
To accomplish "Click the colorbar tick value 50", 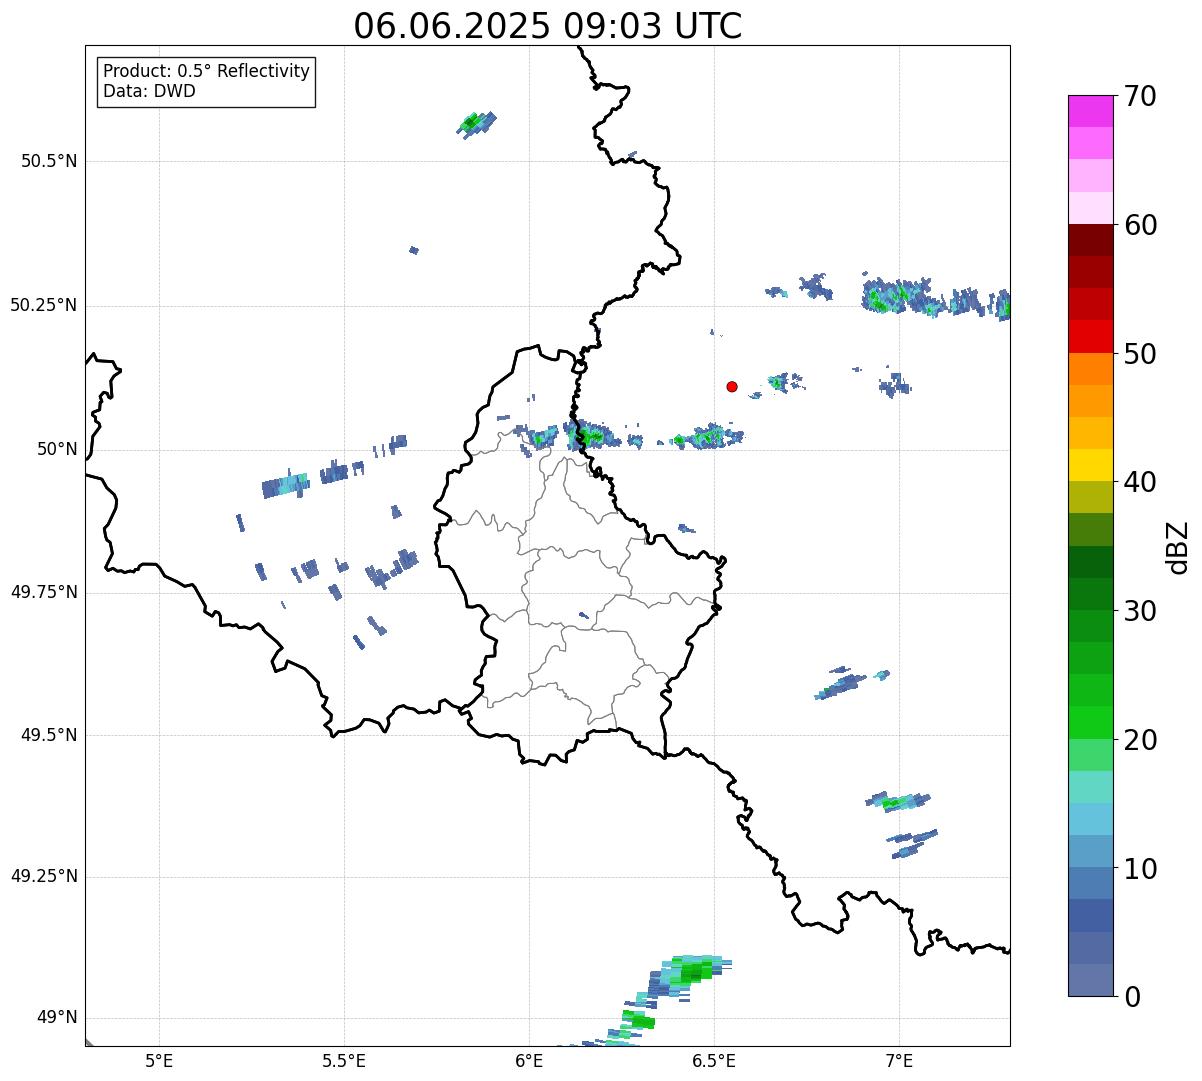I will [x=1140, y=354].
